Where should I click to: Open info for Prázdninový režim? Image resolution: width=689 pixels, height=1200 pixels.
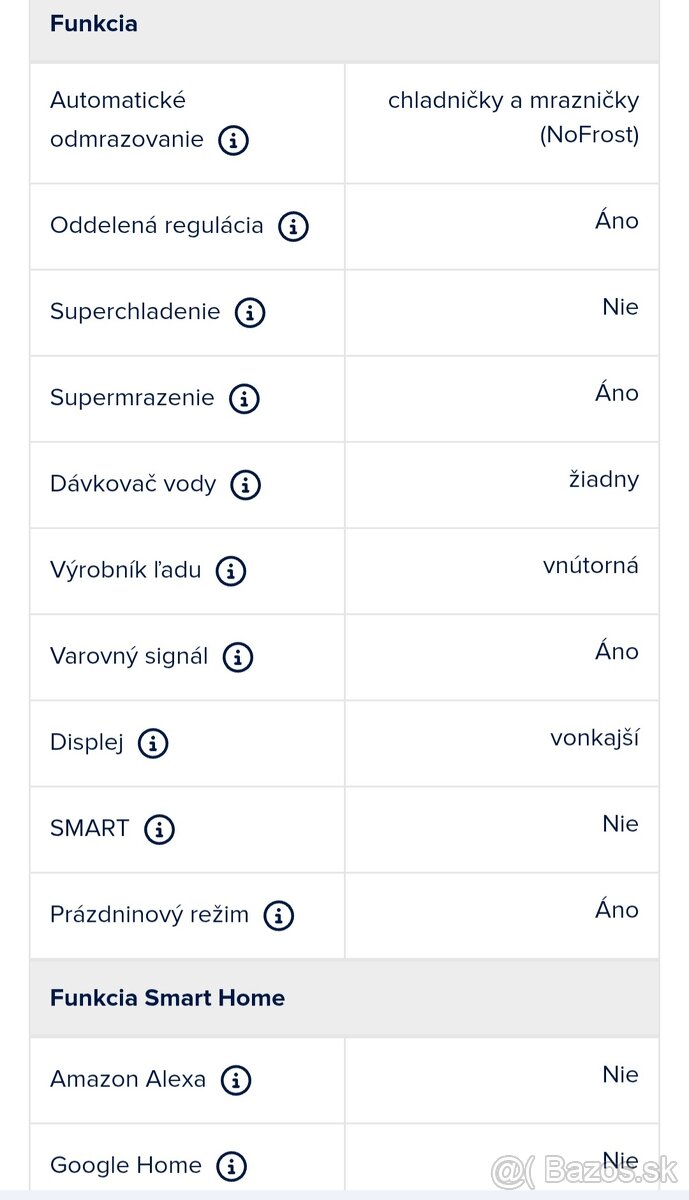tap(278, 916)
